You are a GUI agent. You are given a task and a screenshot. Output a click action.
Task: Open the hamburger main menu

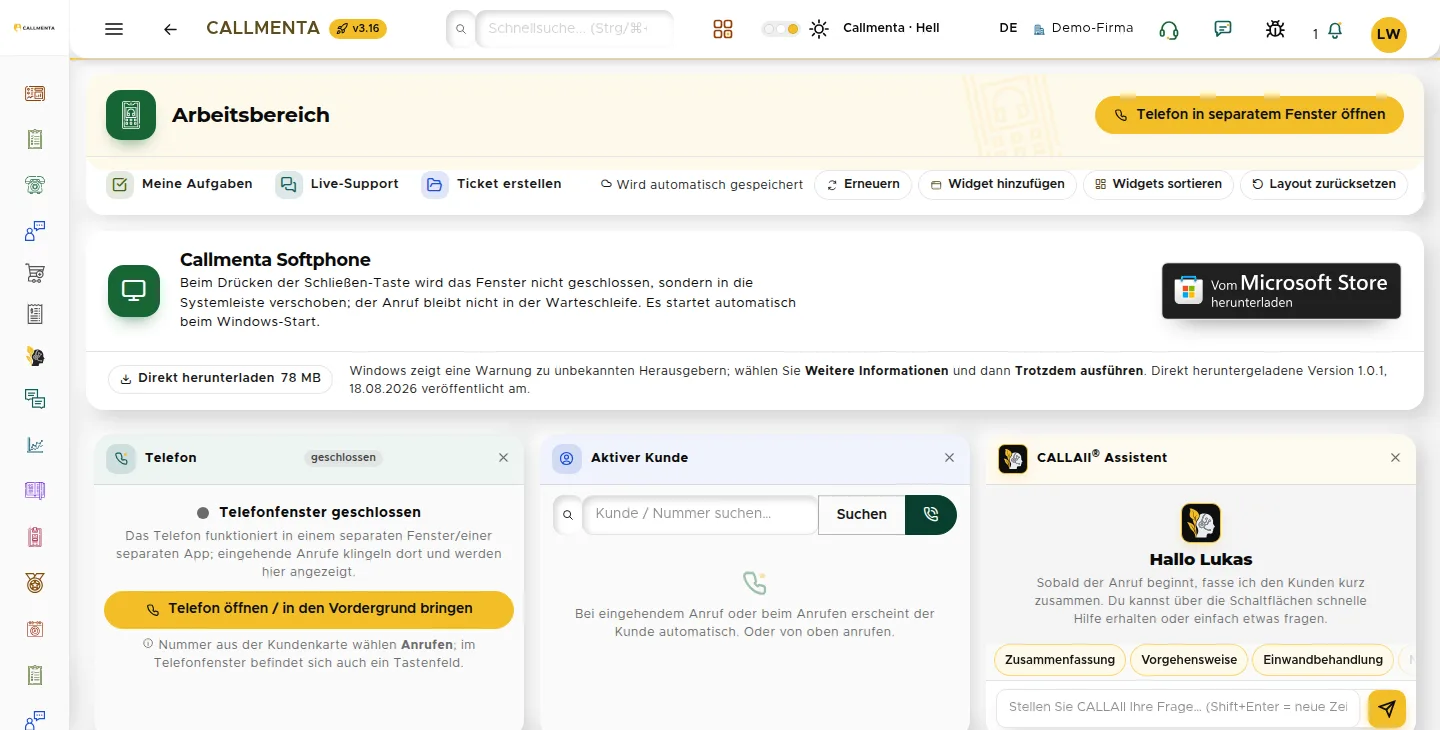(114, 29)
